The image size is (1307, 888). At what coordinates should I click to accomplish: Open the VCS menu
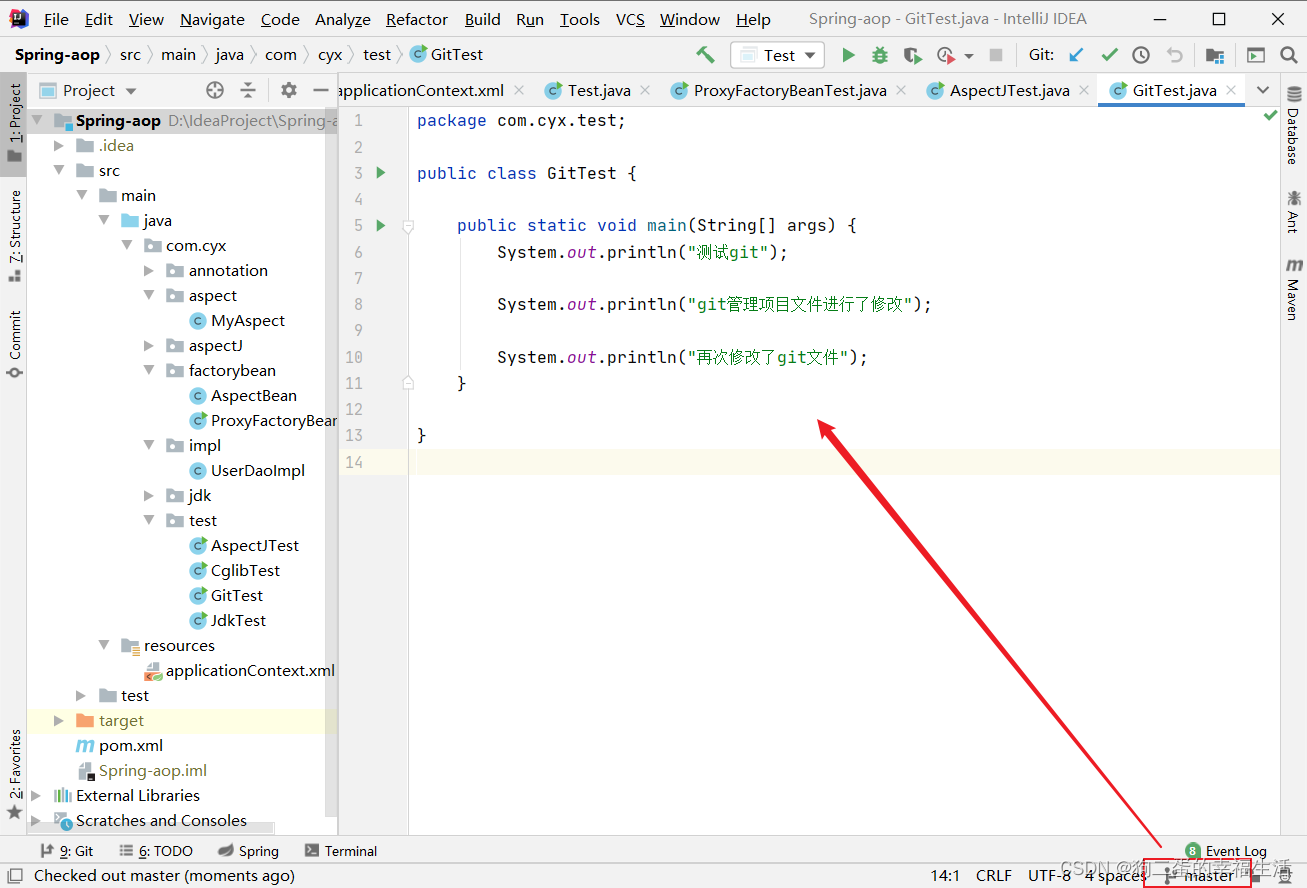tap(630, 19)
